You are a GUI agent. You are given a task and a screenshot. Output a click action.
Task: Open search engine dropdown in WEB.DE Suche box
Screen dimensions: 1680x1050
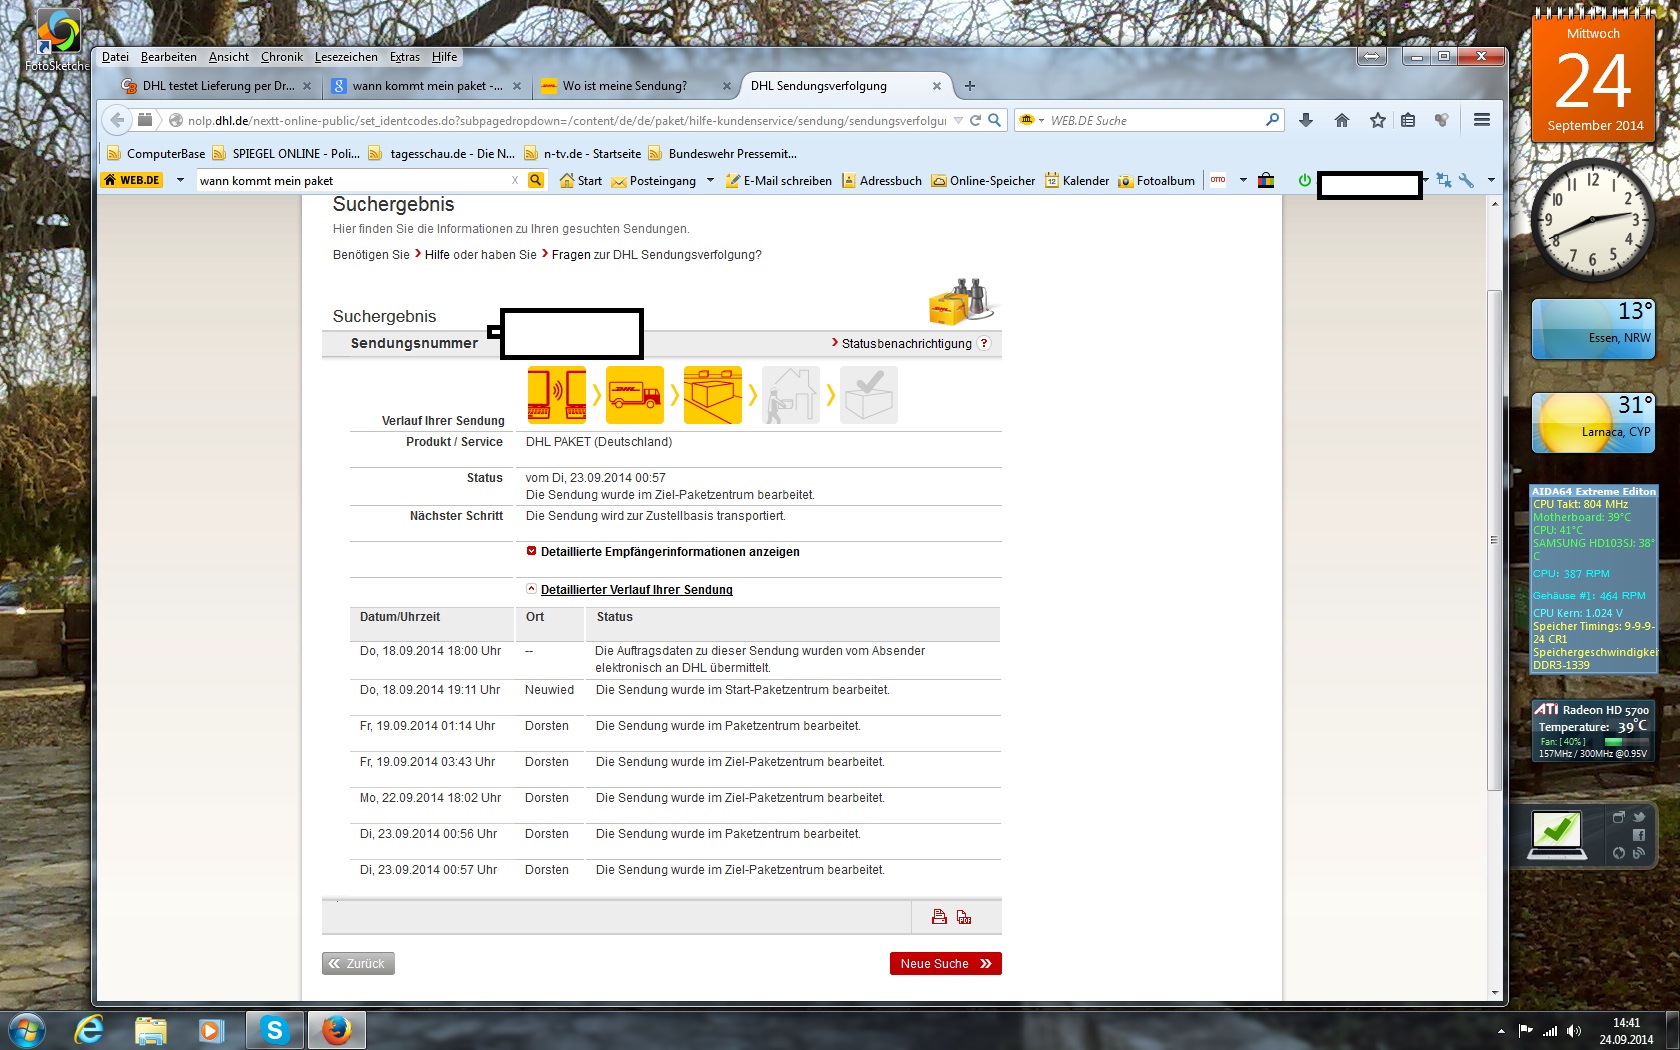(x=1041, y=120)
